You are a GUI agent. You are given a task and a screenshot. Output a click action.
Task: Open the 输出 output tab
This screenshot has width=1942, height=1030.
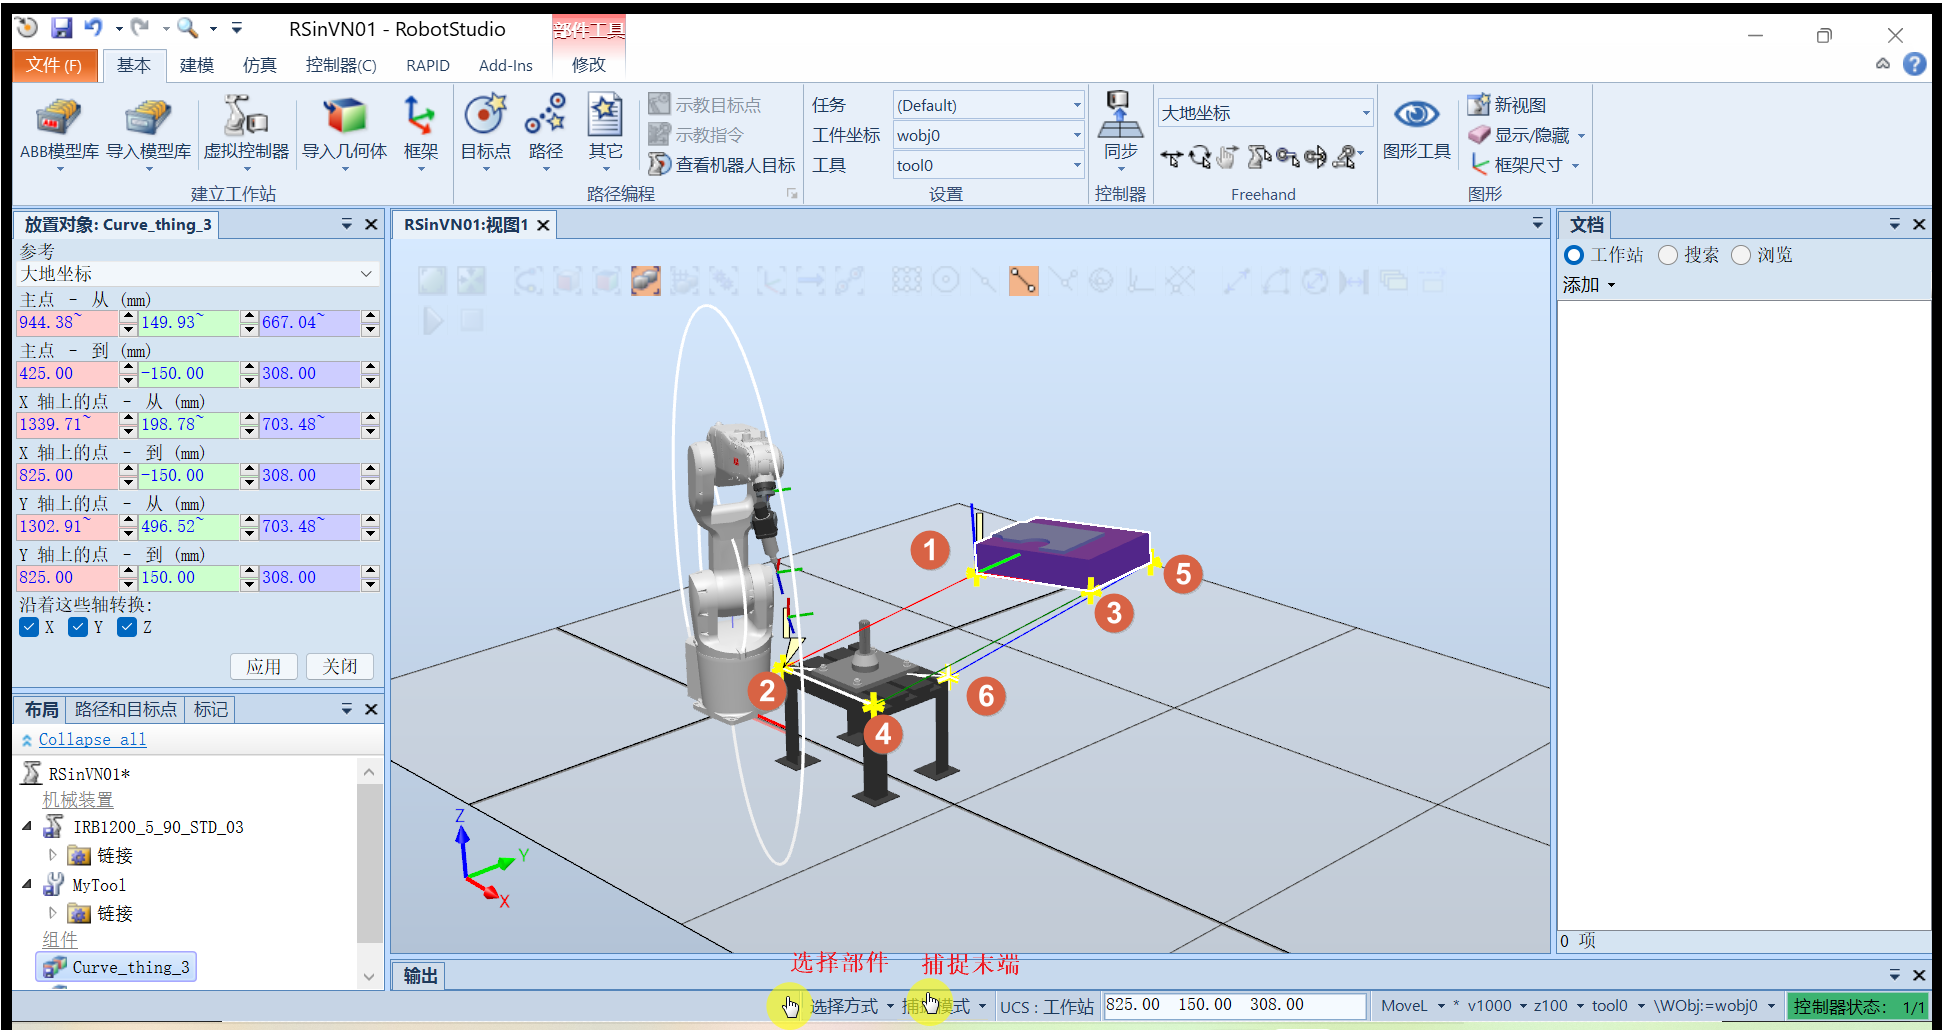[x=420, y=975]
